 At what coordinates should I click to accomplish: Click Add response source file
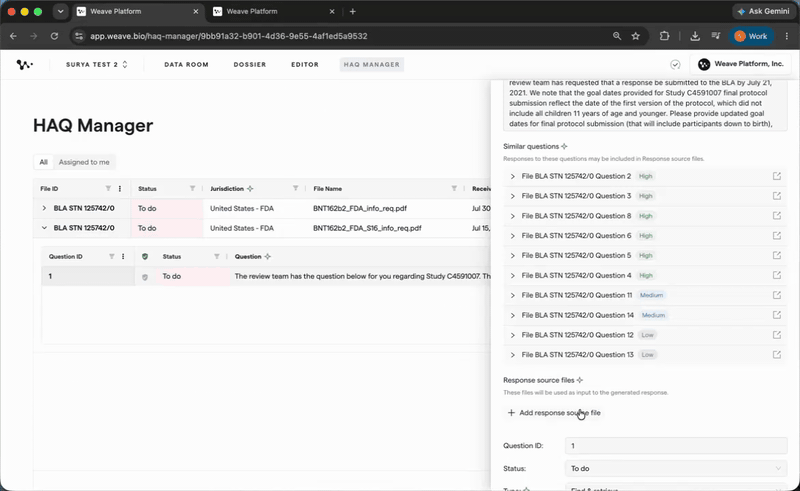(554, 413)
